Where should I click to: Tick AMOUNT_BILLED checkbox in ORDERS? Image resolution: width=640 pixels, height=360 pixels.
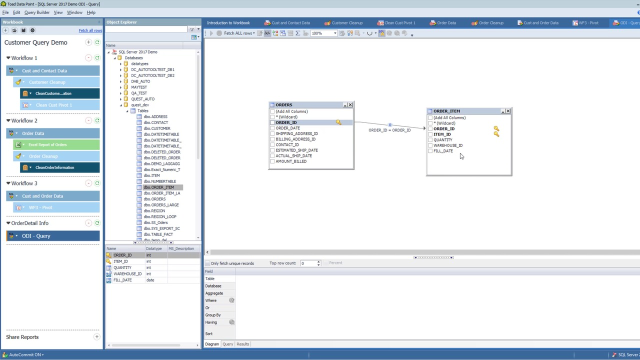pyautogui.click(x=273, y=161)
